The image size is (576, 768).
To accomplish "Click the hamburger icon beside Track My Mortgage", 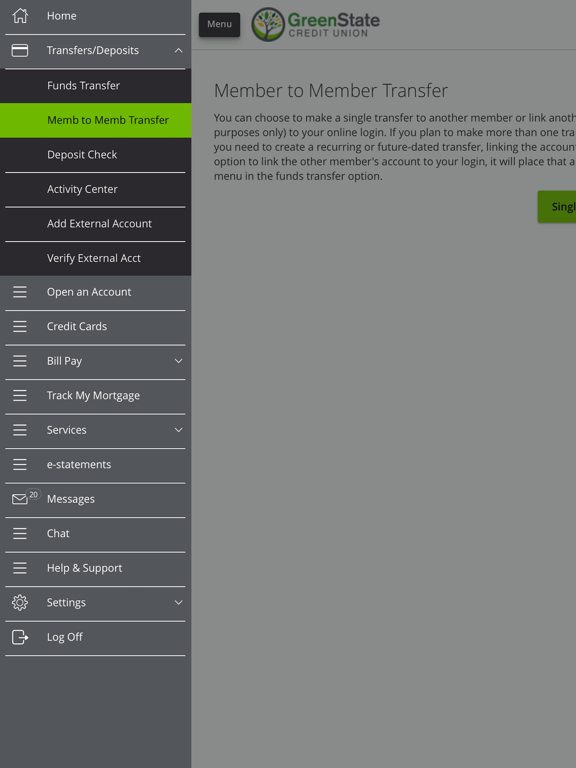I will (20, 395).
